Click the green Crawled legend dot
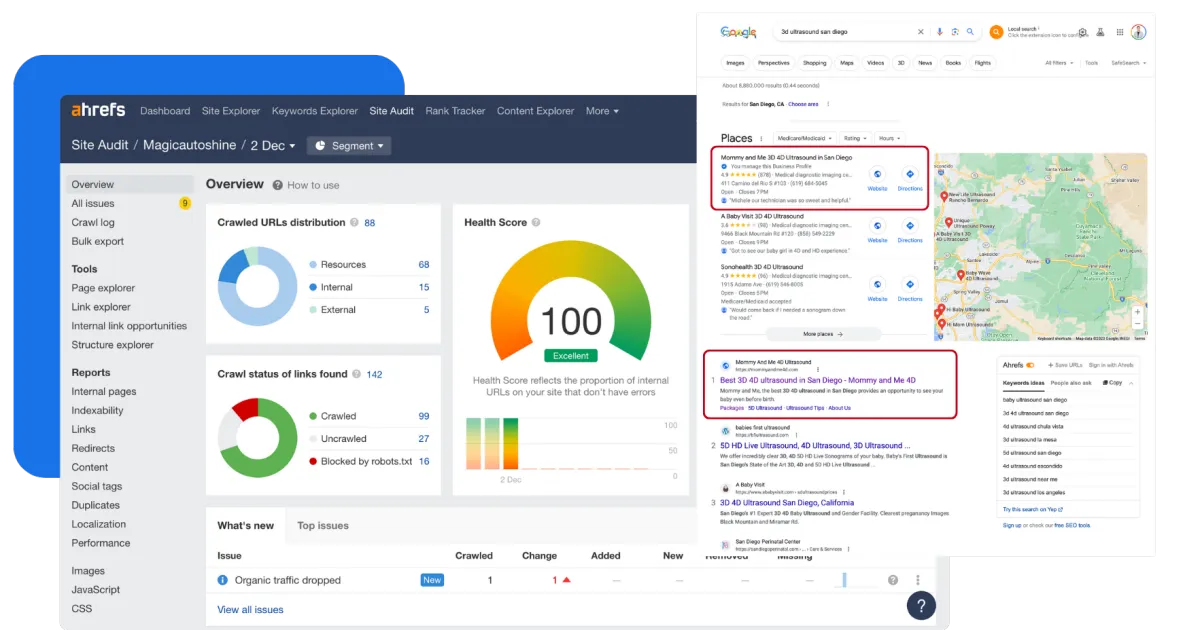Viewport: 1200px width, 630px height. pos(313,416)
